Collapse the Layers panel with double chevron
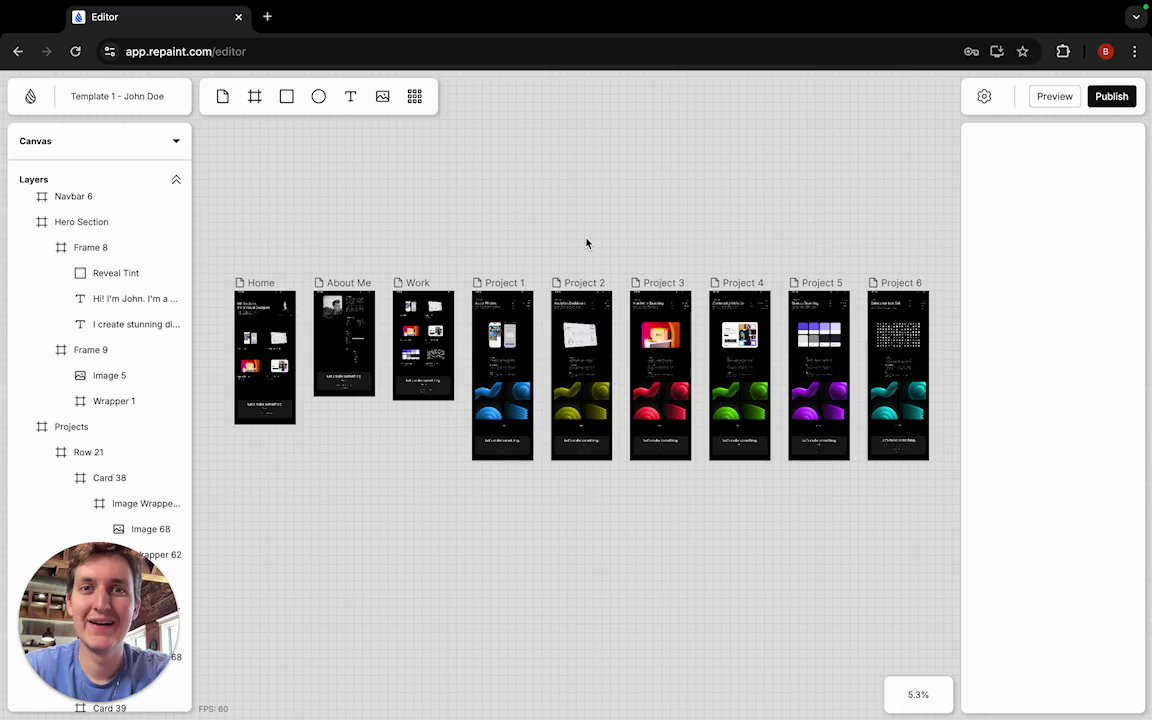 [x=176, y=179]
